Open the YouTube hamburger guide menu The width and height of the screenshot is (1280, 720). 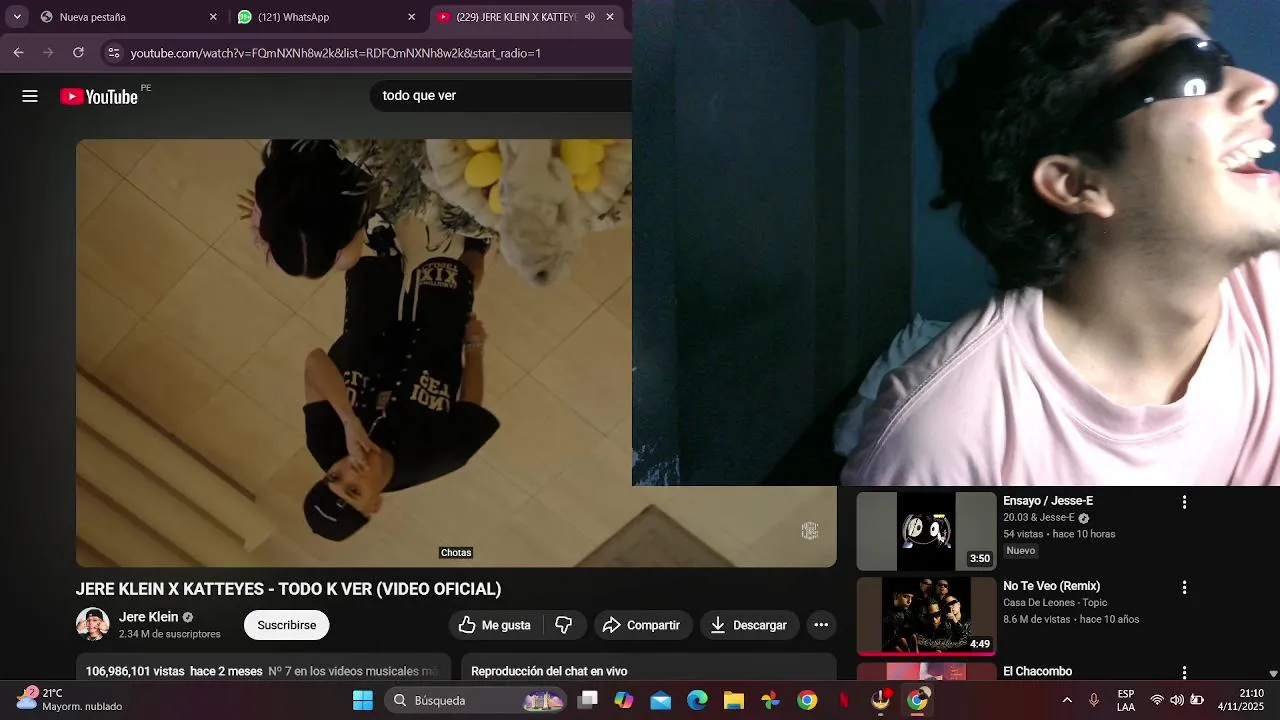click(x=30, y=96)
